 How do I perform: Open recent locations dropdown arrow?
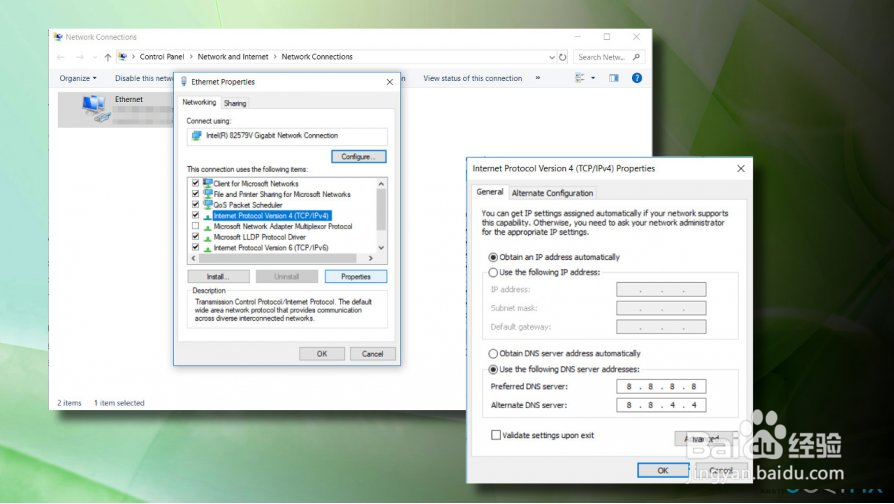[x=95, y=57]
